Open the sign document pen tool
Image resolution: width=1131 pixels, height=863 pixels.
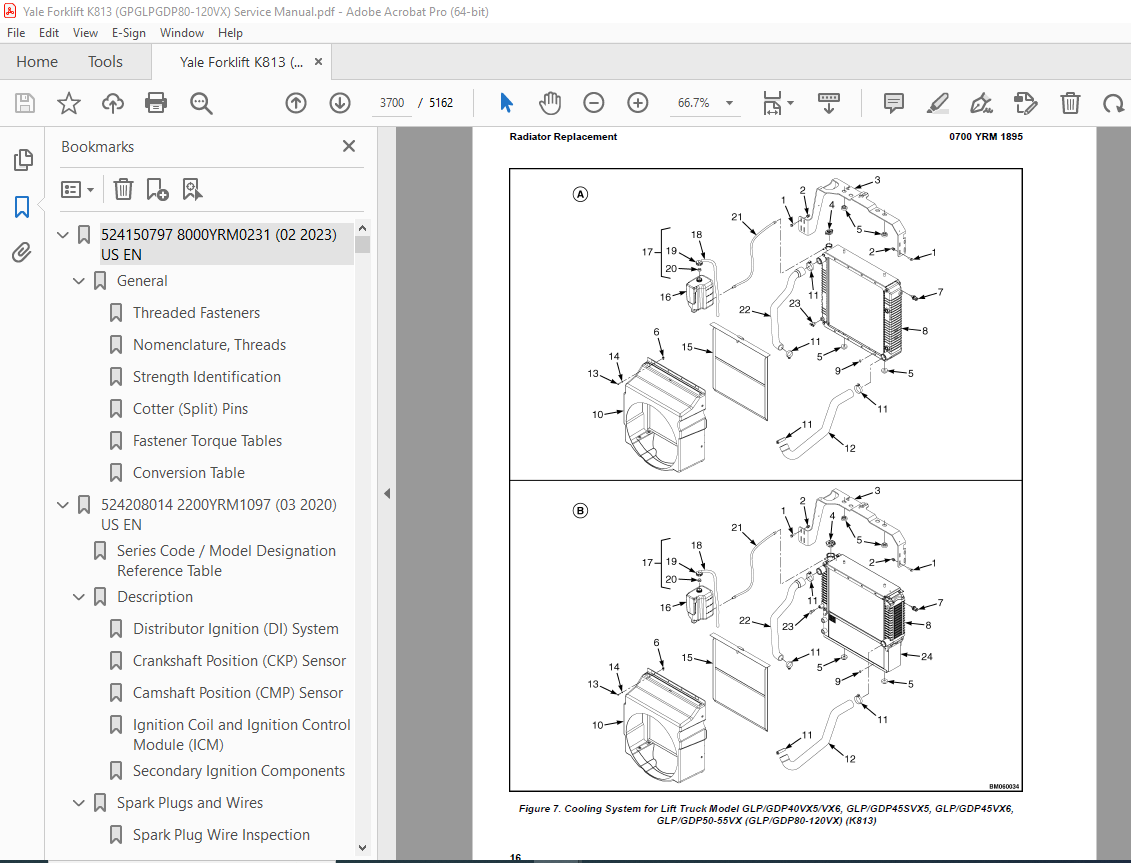point(981,103)
